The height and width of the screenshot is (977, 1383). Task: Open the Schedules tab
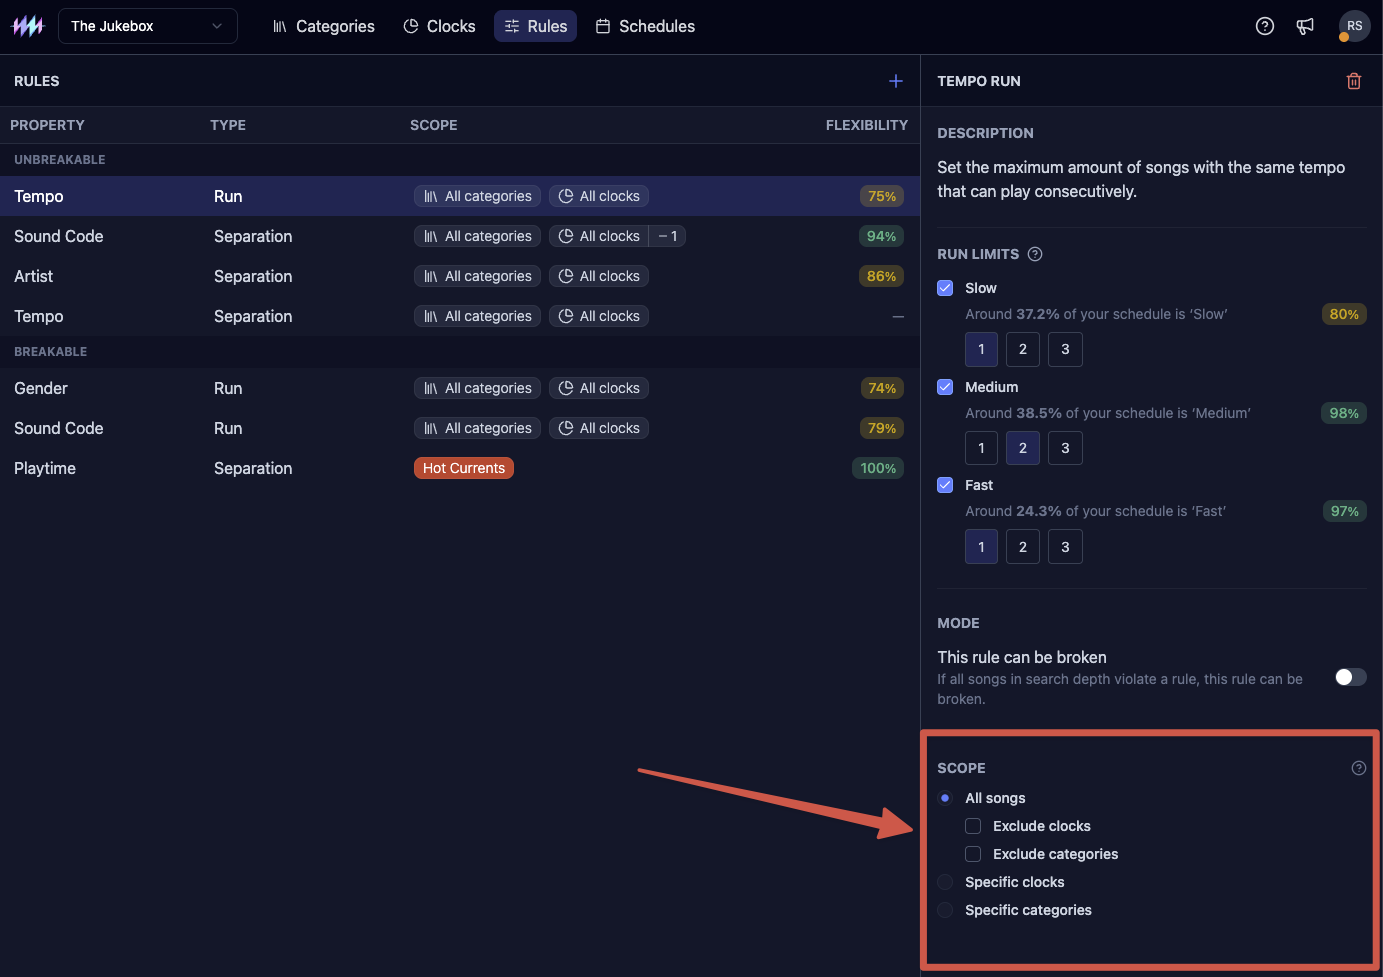pos(645,26)
